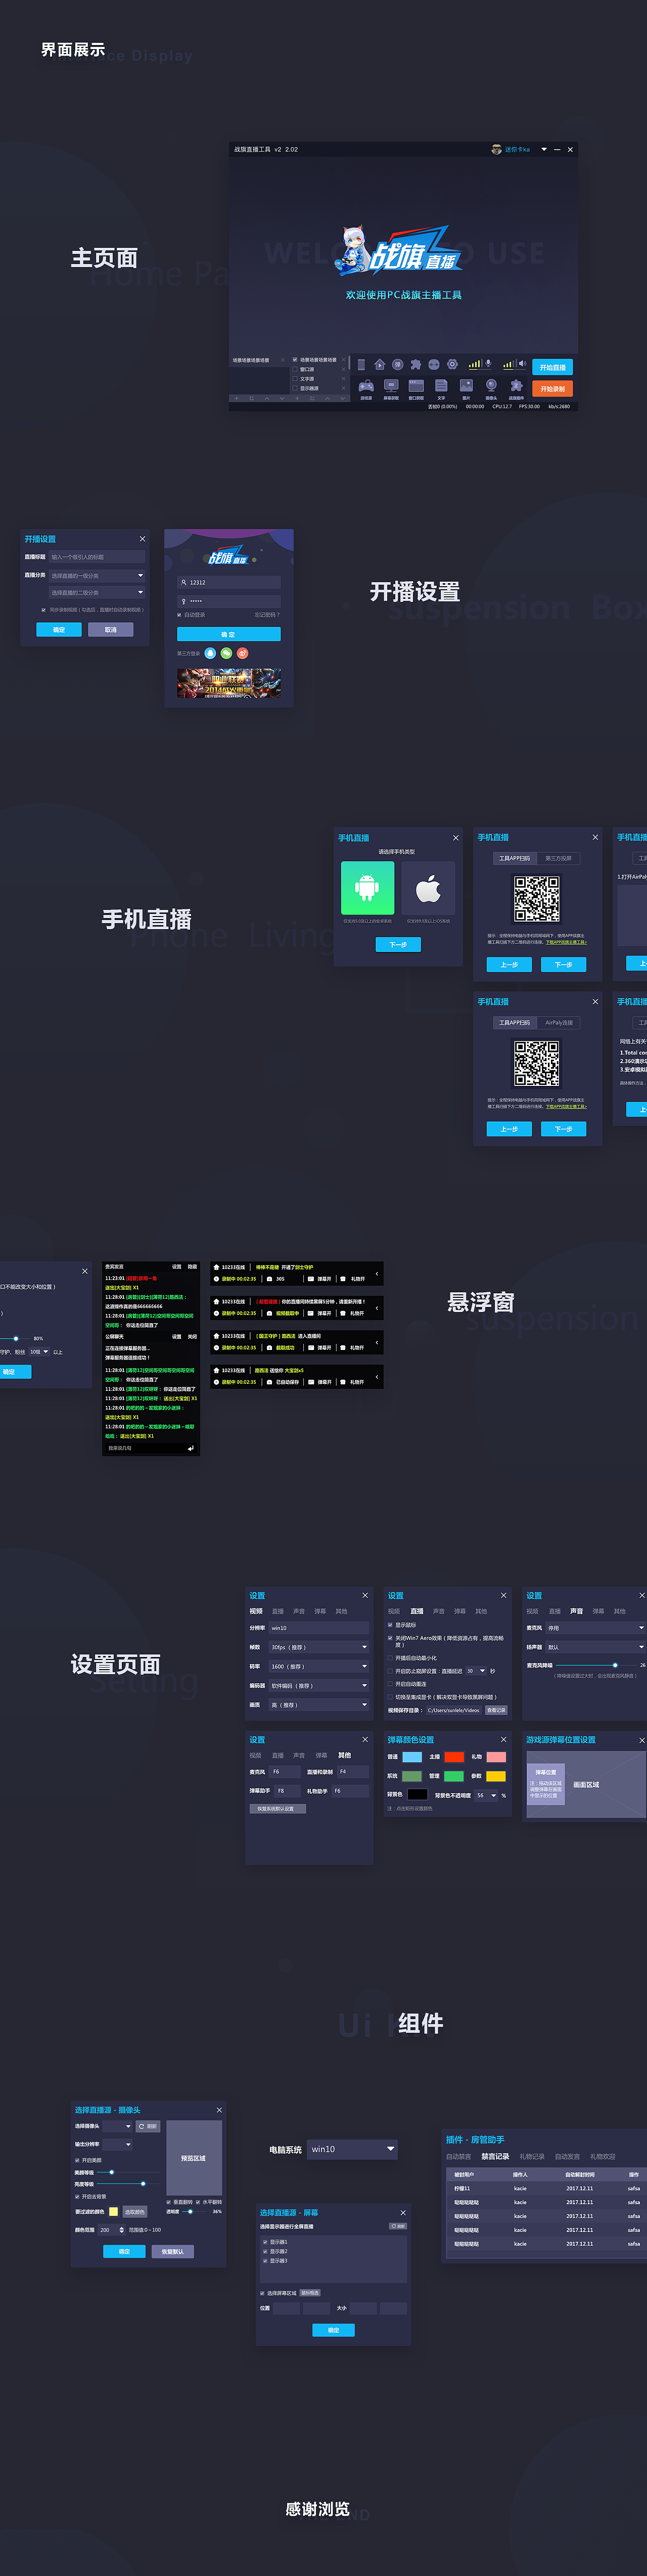Open the second-level category dropdown in 开播设置
This screenshot has width=647, height=2576.
tap(97, 593)
